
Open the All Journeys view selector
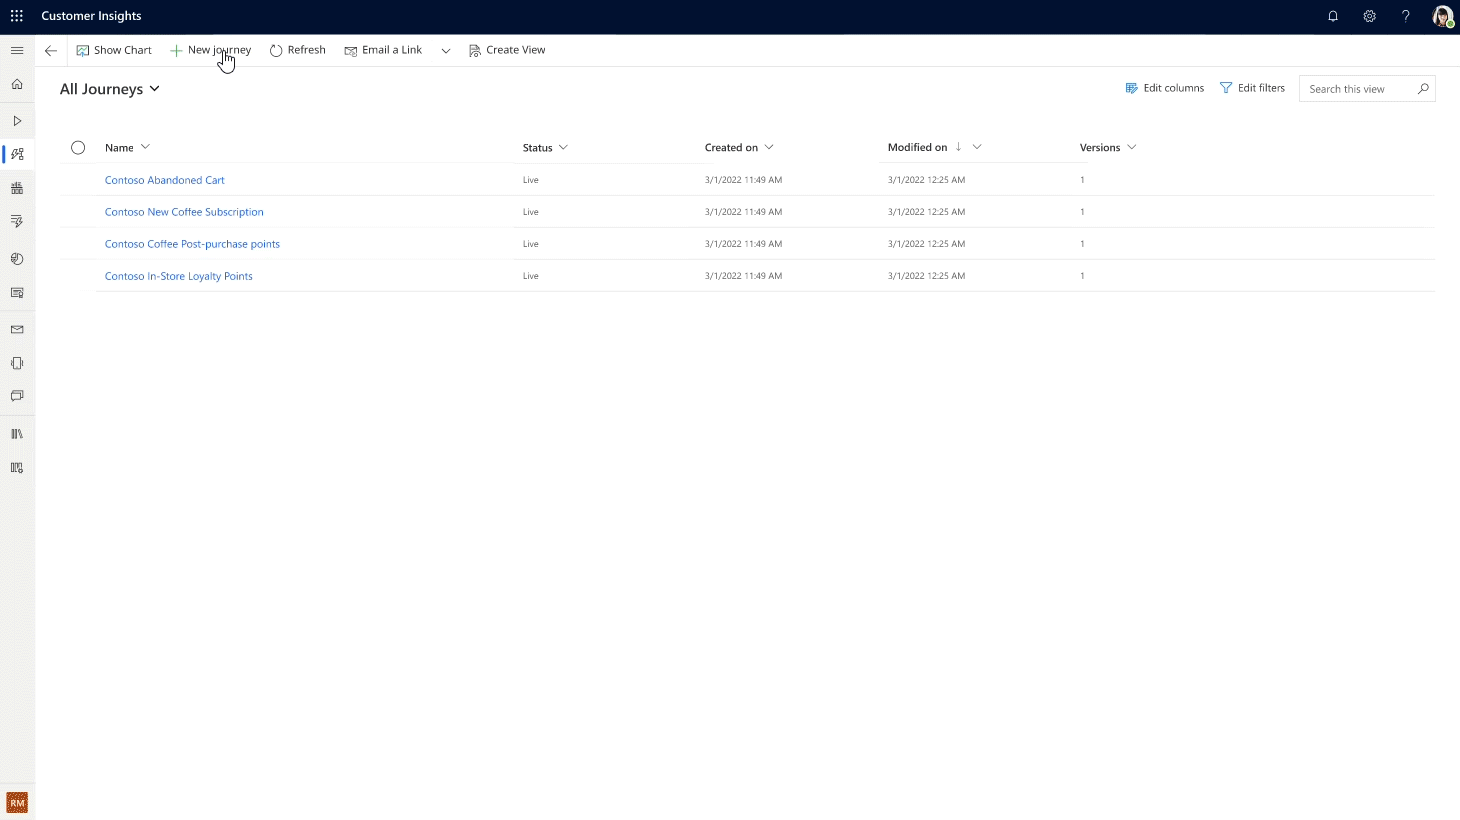110,88
